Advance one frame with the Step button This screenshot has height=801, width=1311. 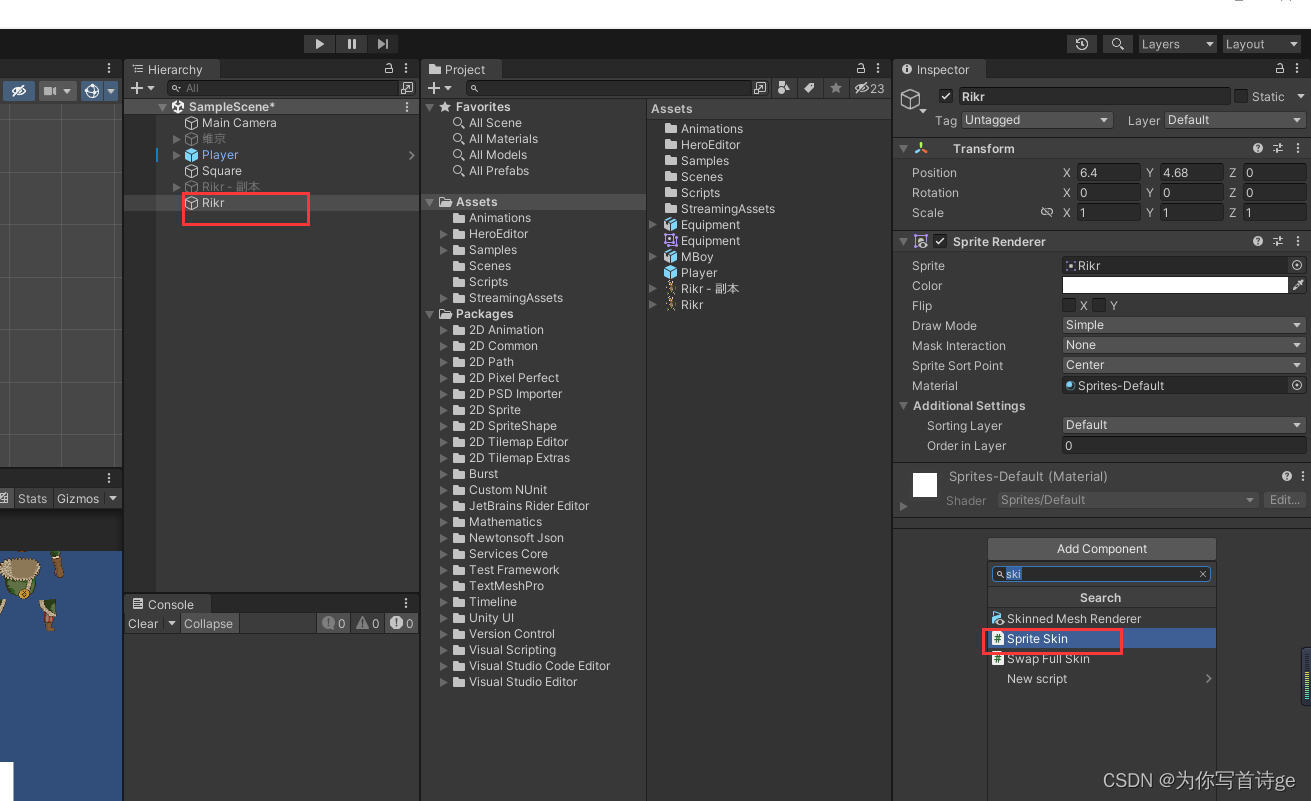[x=383, y=44]
